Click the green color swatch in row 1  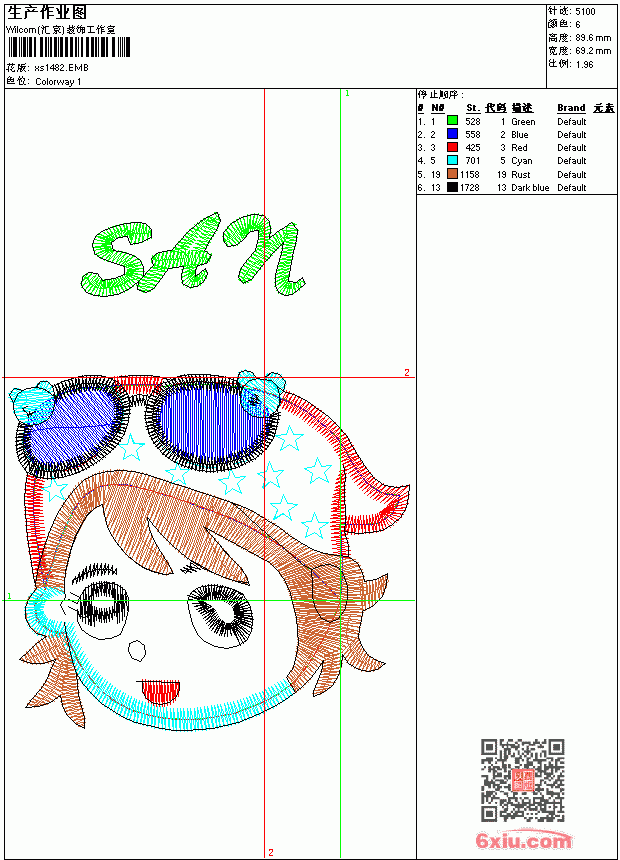point(452,121)
